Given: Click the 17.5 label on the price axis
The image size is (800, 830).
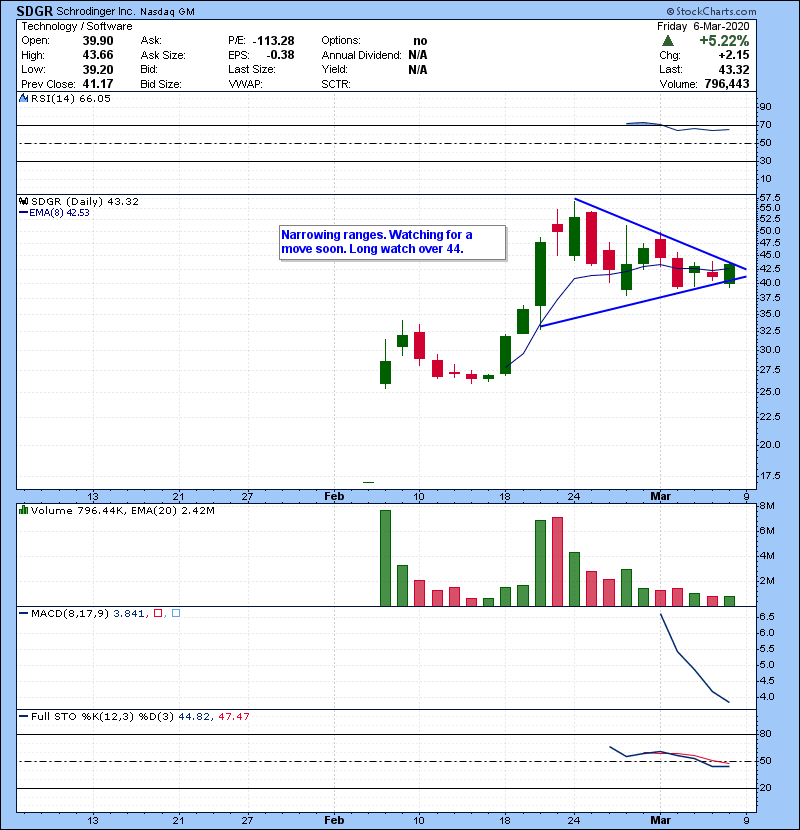Looking at the screenshot, I should pos(770,475).
